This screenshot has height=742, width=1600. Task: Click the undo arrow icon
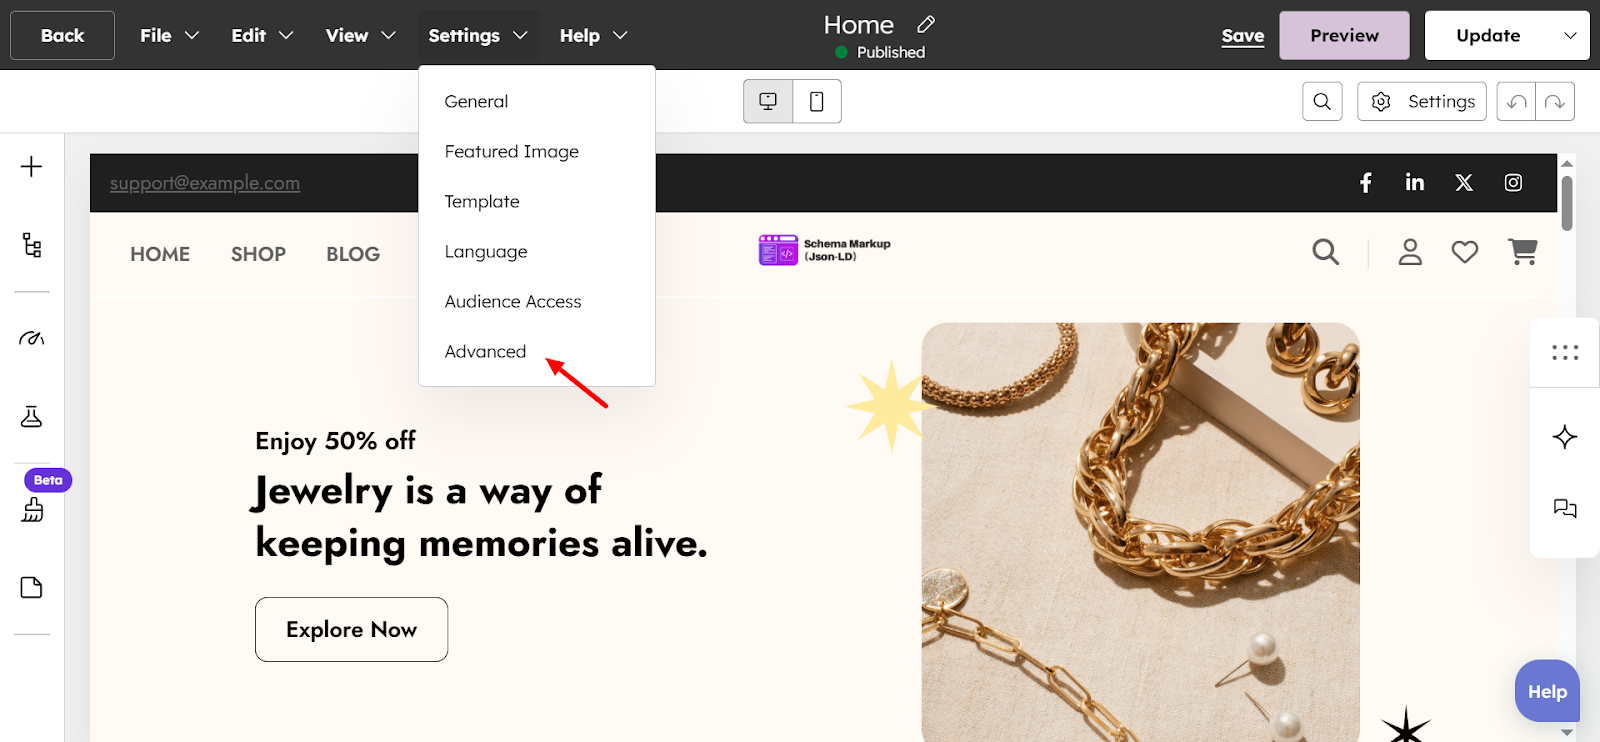tap(1516, 102)
